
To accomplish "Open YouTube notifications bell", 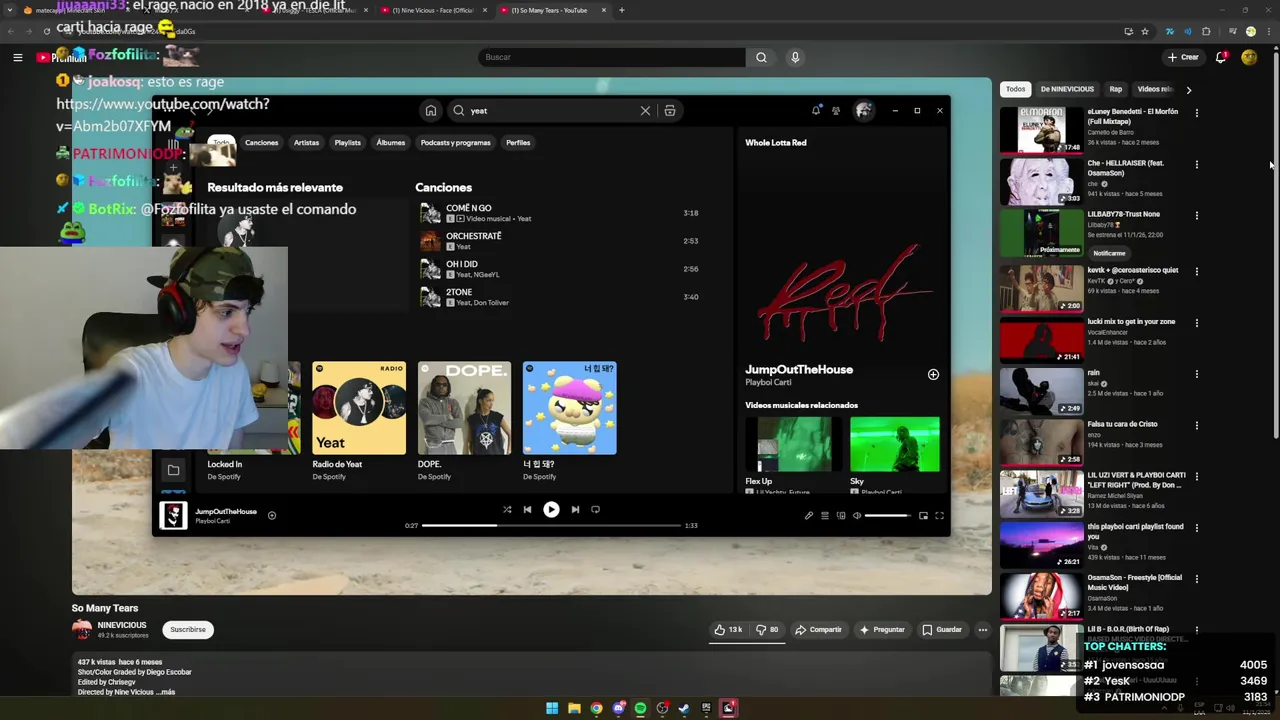I will coord(1221,57).
